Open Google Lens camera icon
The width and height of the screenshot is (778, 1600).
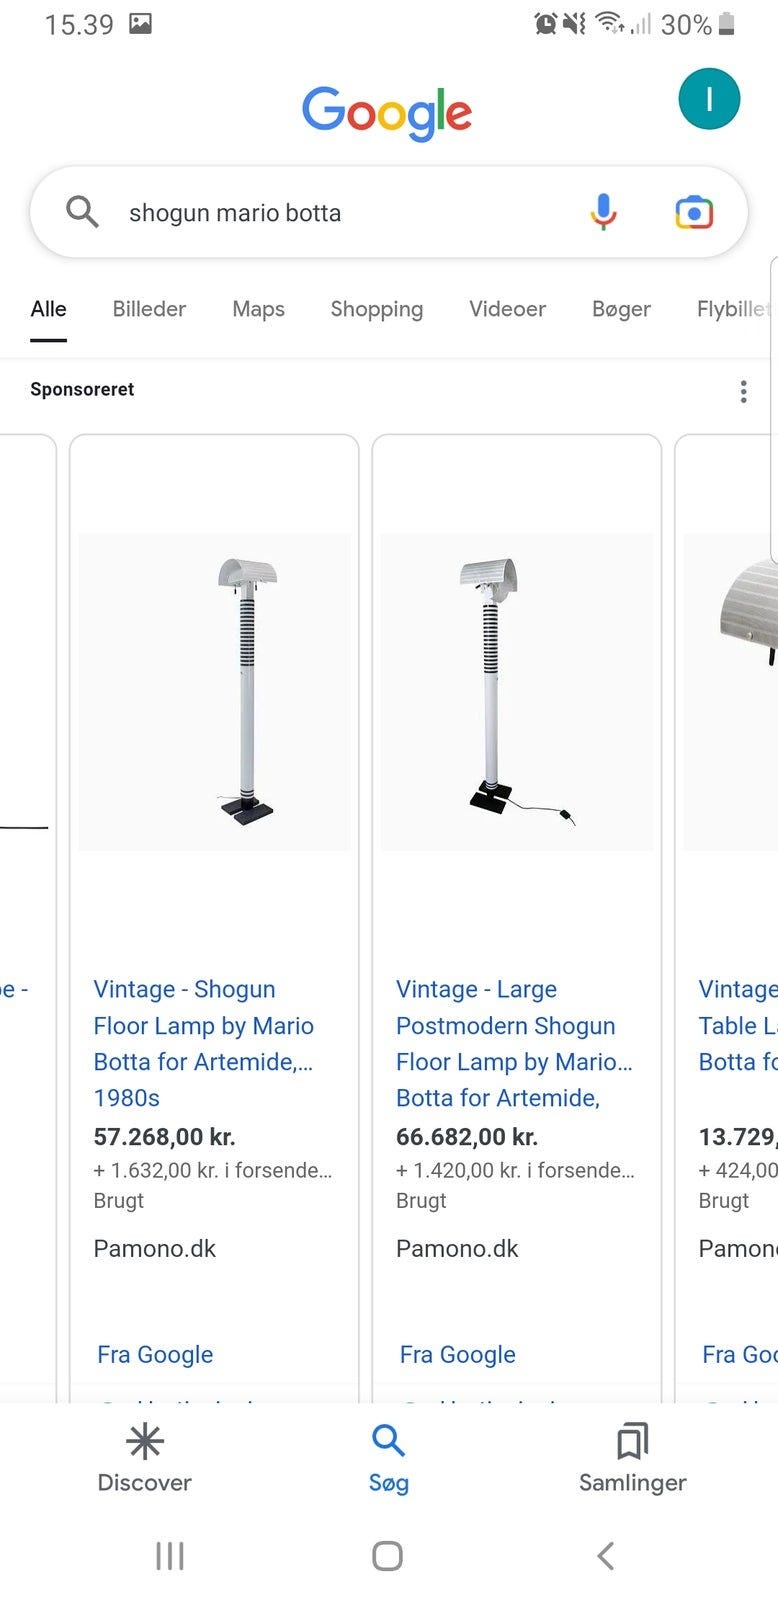pyautogui.click(x=694, y=212)
